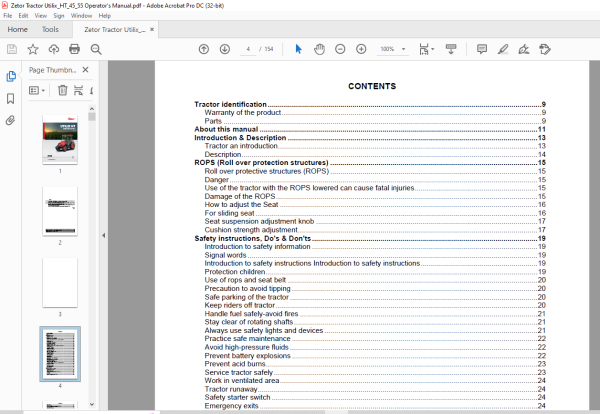Click the zoom out minus icon
600x414 pixels.
340,49
